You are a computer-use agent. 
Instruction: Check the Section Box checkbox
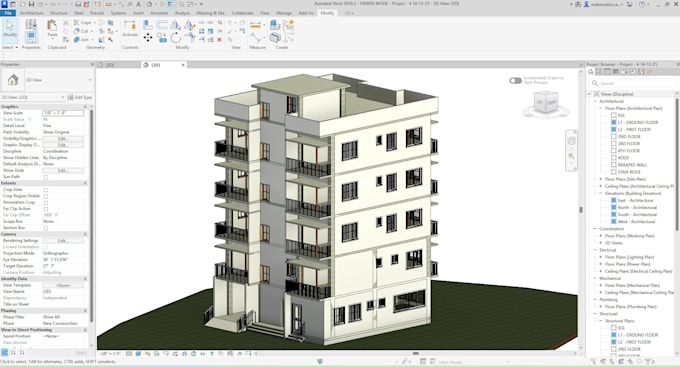coord(46,228)
